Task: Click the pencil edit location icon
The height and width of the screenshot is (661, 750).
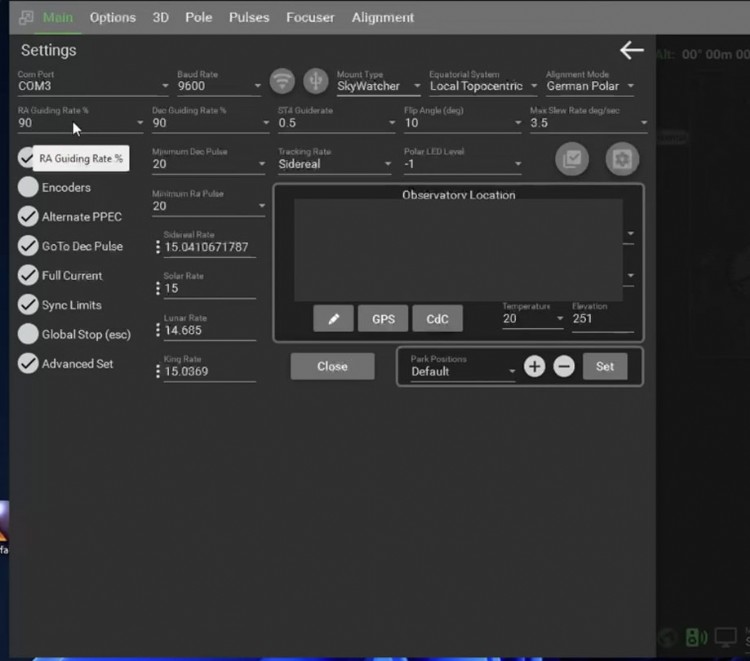Action: point(333,319)
